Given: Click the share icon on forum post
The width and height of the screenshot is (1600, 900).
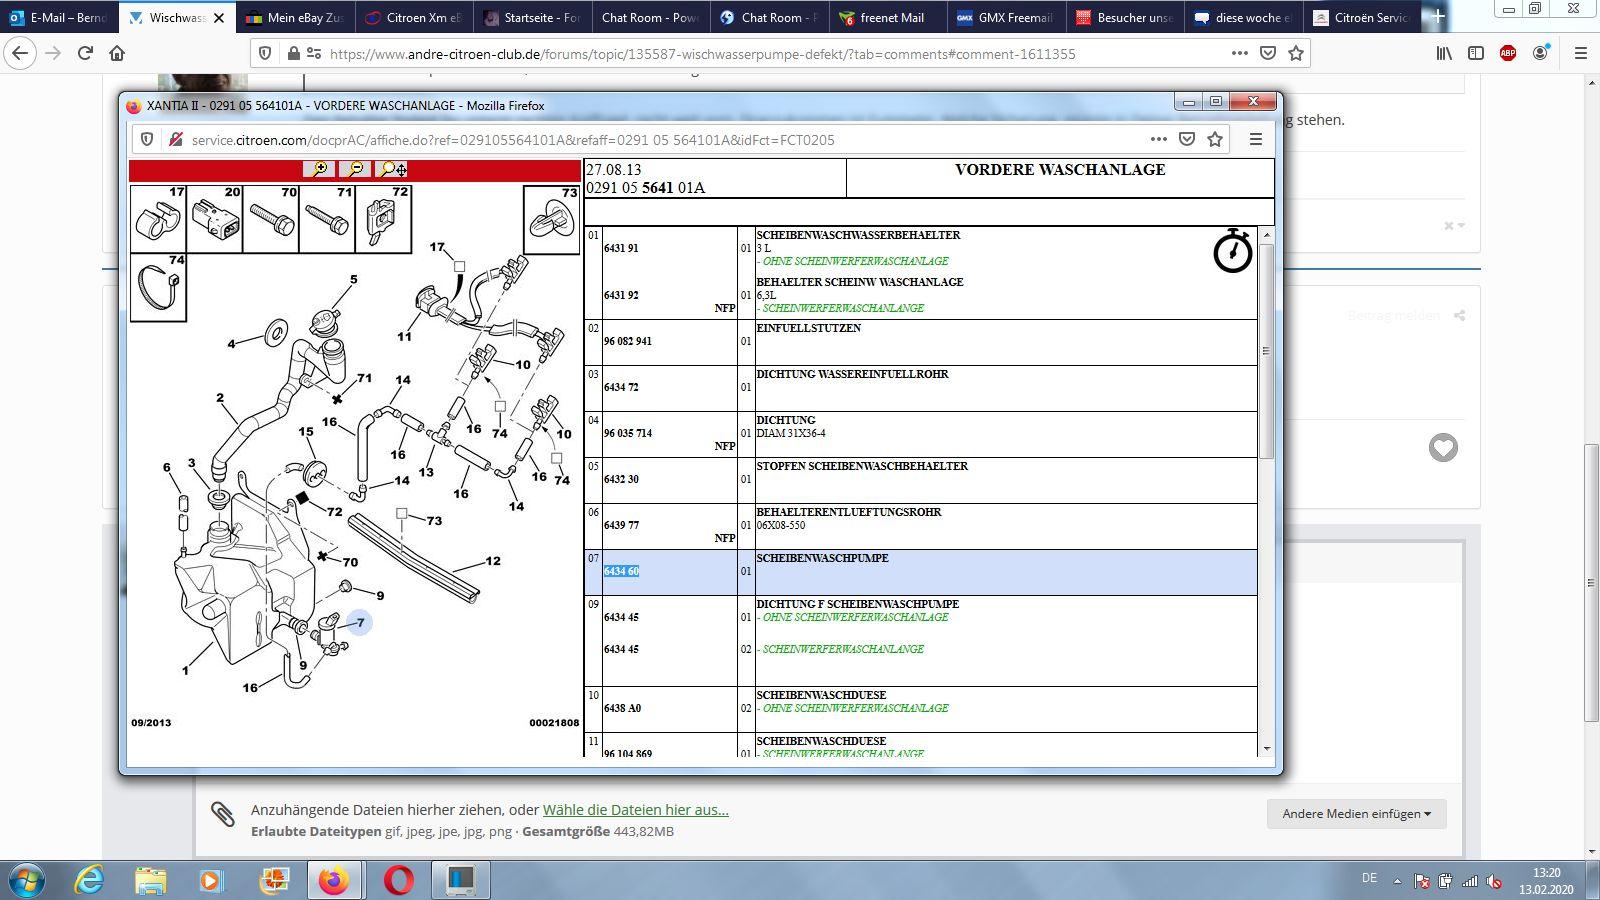Looking at the screenshot, I should (x=1460, y=316).
